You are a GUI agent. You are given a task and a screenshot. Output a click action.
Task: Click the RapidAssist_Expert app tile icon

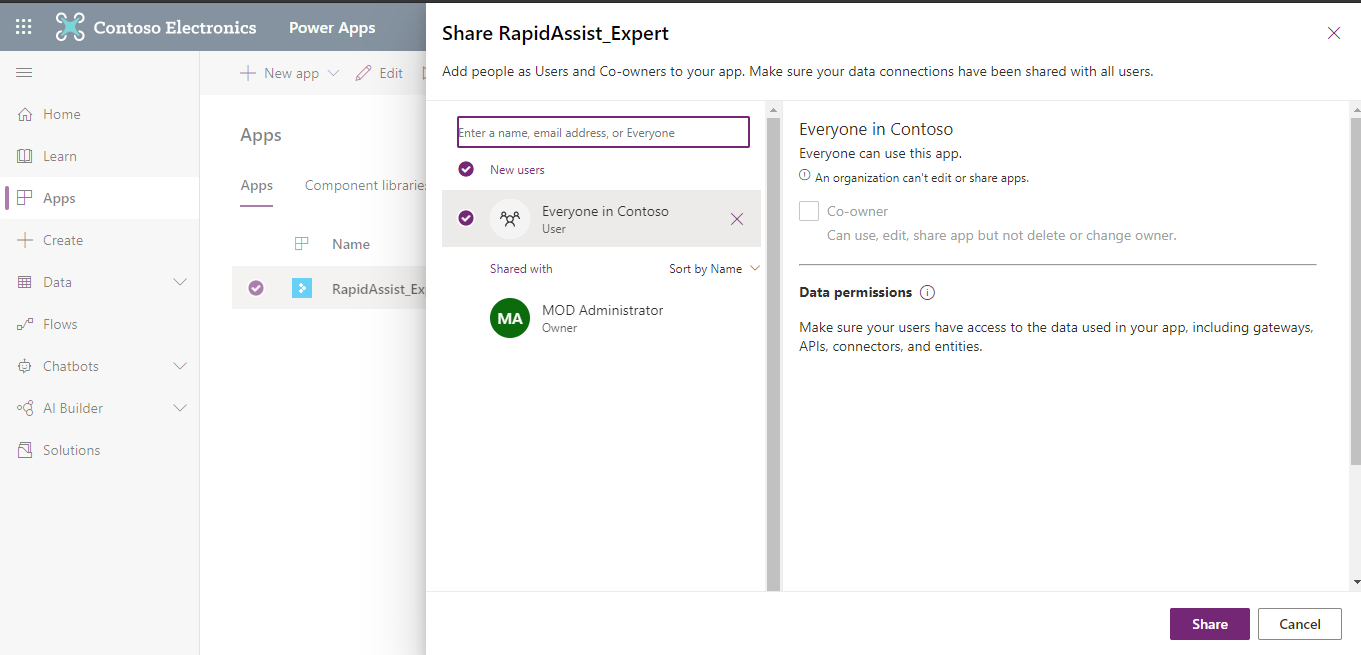click(x=302, y=288)
